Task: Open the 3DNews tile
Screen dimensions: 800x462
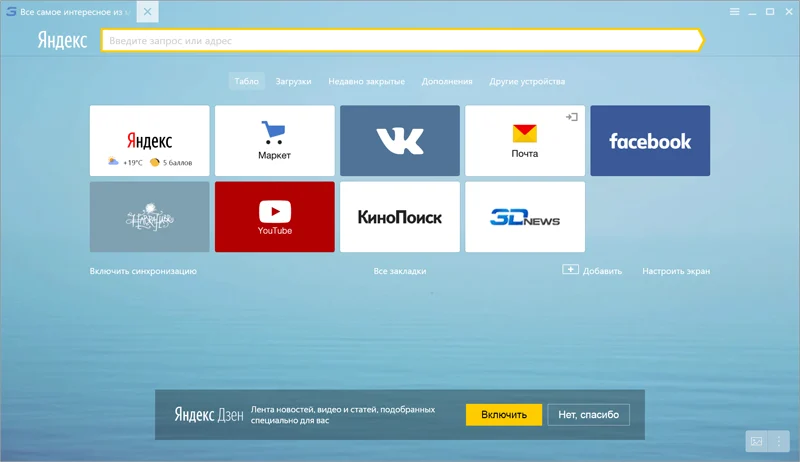Action: pyautogui.click(x=524, y=217)
